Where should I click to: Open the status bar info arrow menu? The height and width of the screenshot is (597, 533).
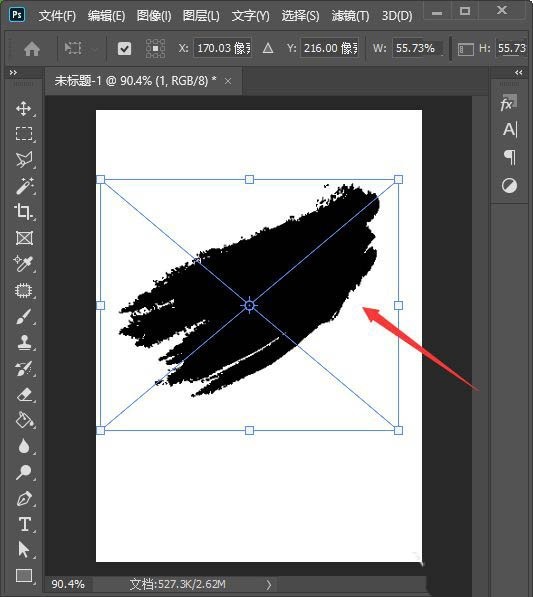click(269, 584)
